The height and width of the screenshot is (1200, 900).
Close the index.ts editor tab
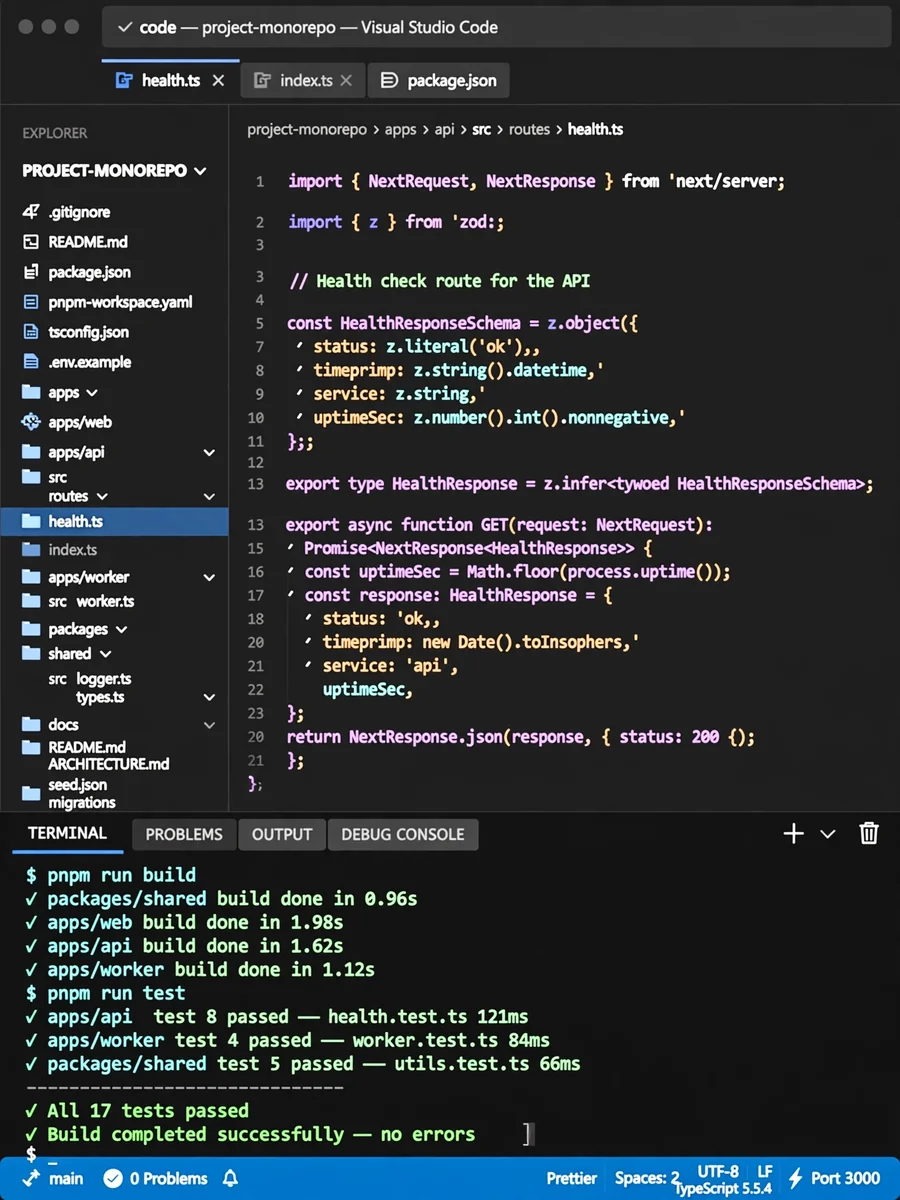coord(347,81)
